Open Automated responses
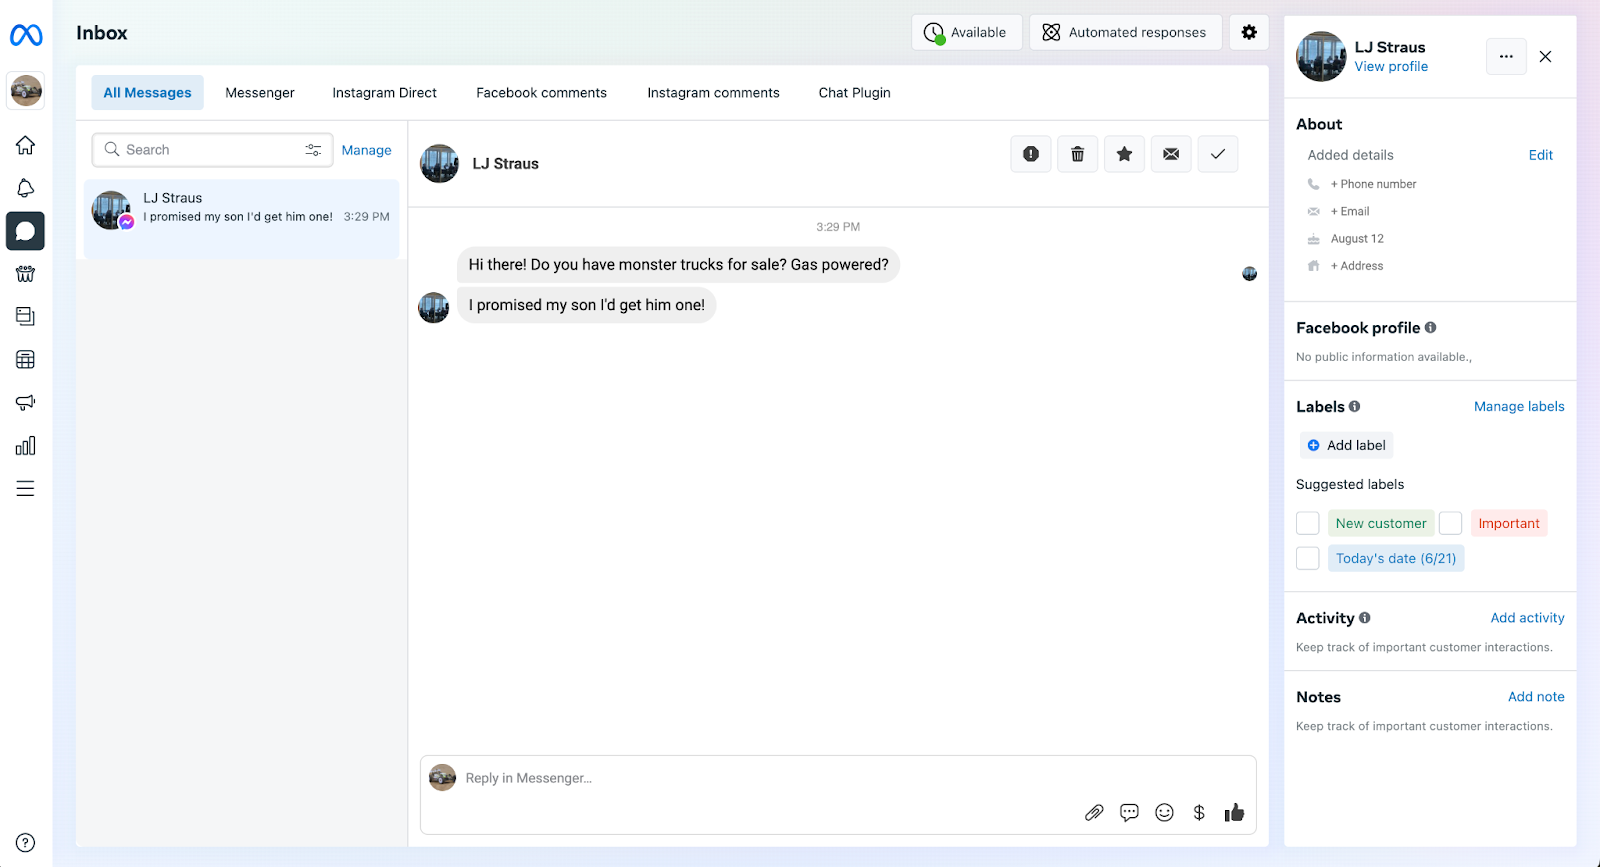Viewport: 1600px width, 867px height. click(x=1126, y=32)
